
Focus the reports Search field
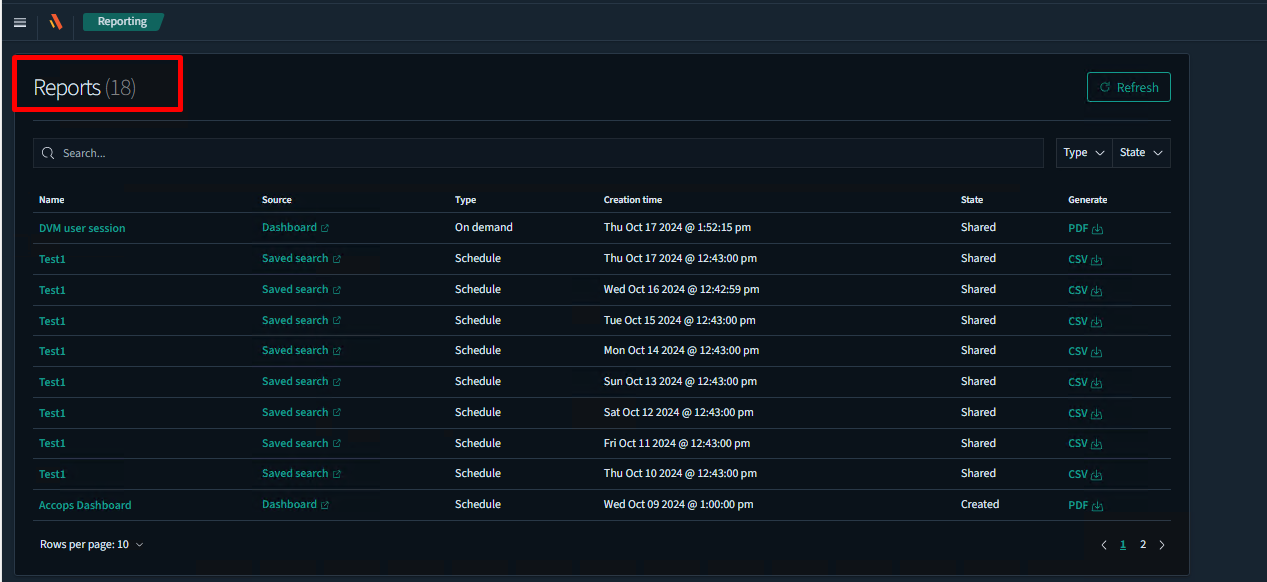[540, 153]
